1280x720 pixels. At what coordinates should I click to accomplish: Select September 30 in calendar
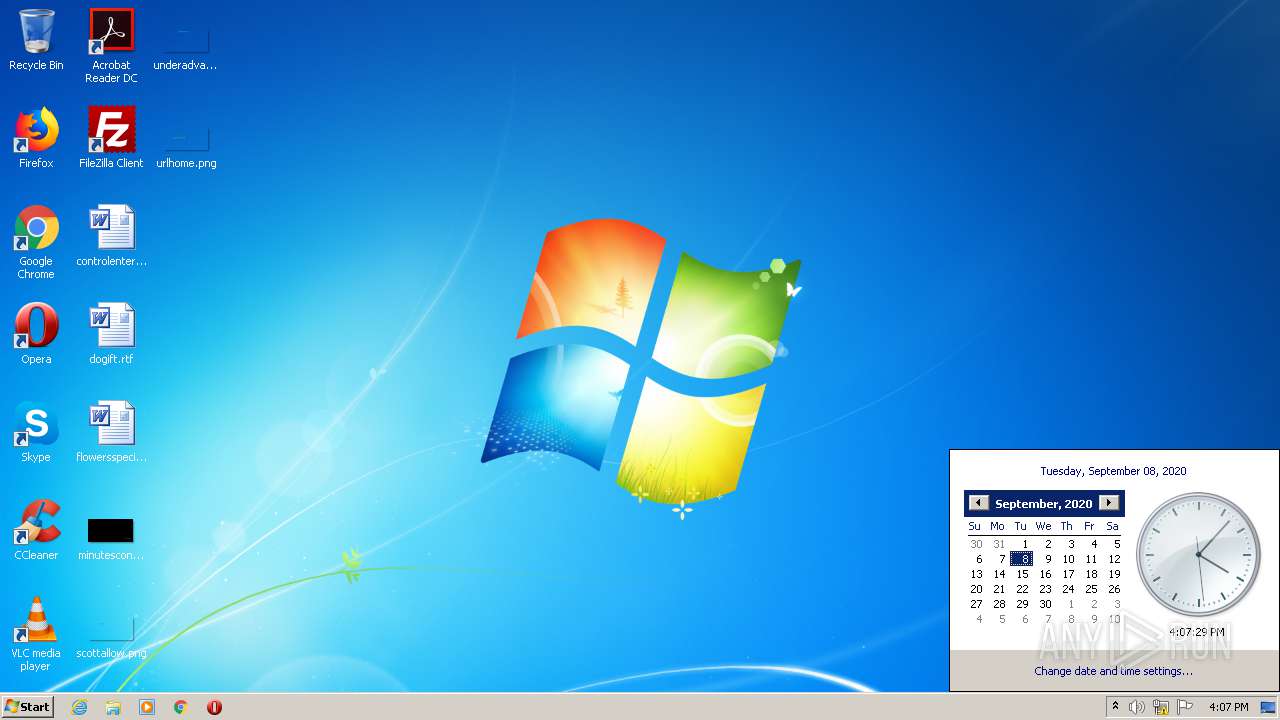(x=1045, y=604)
